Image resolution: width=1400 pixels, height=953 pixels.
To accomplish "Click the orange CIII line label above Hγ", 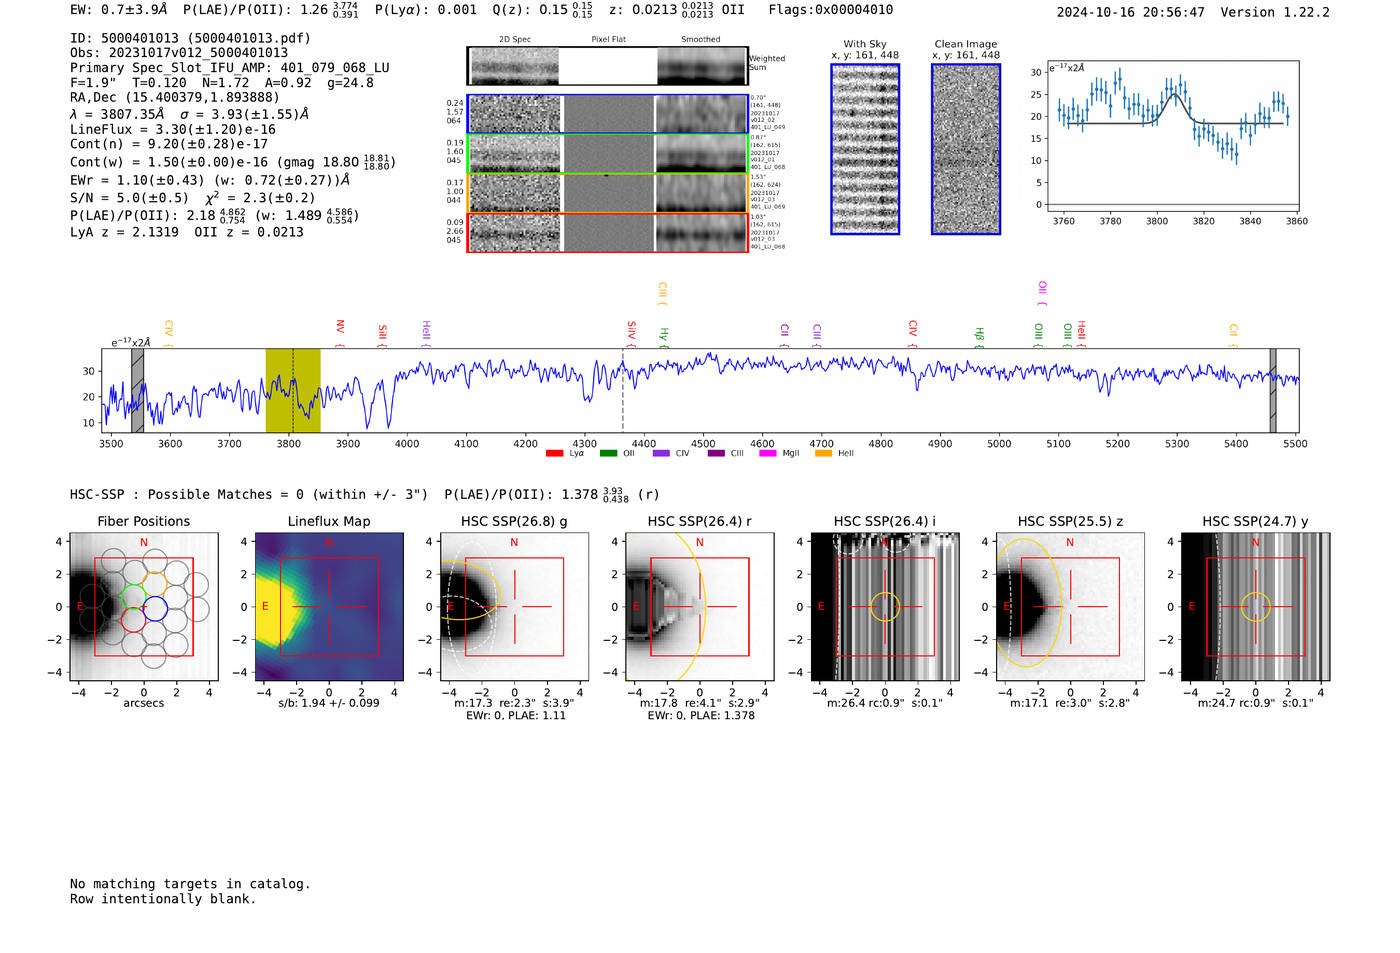I will point(662,293).
